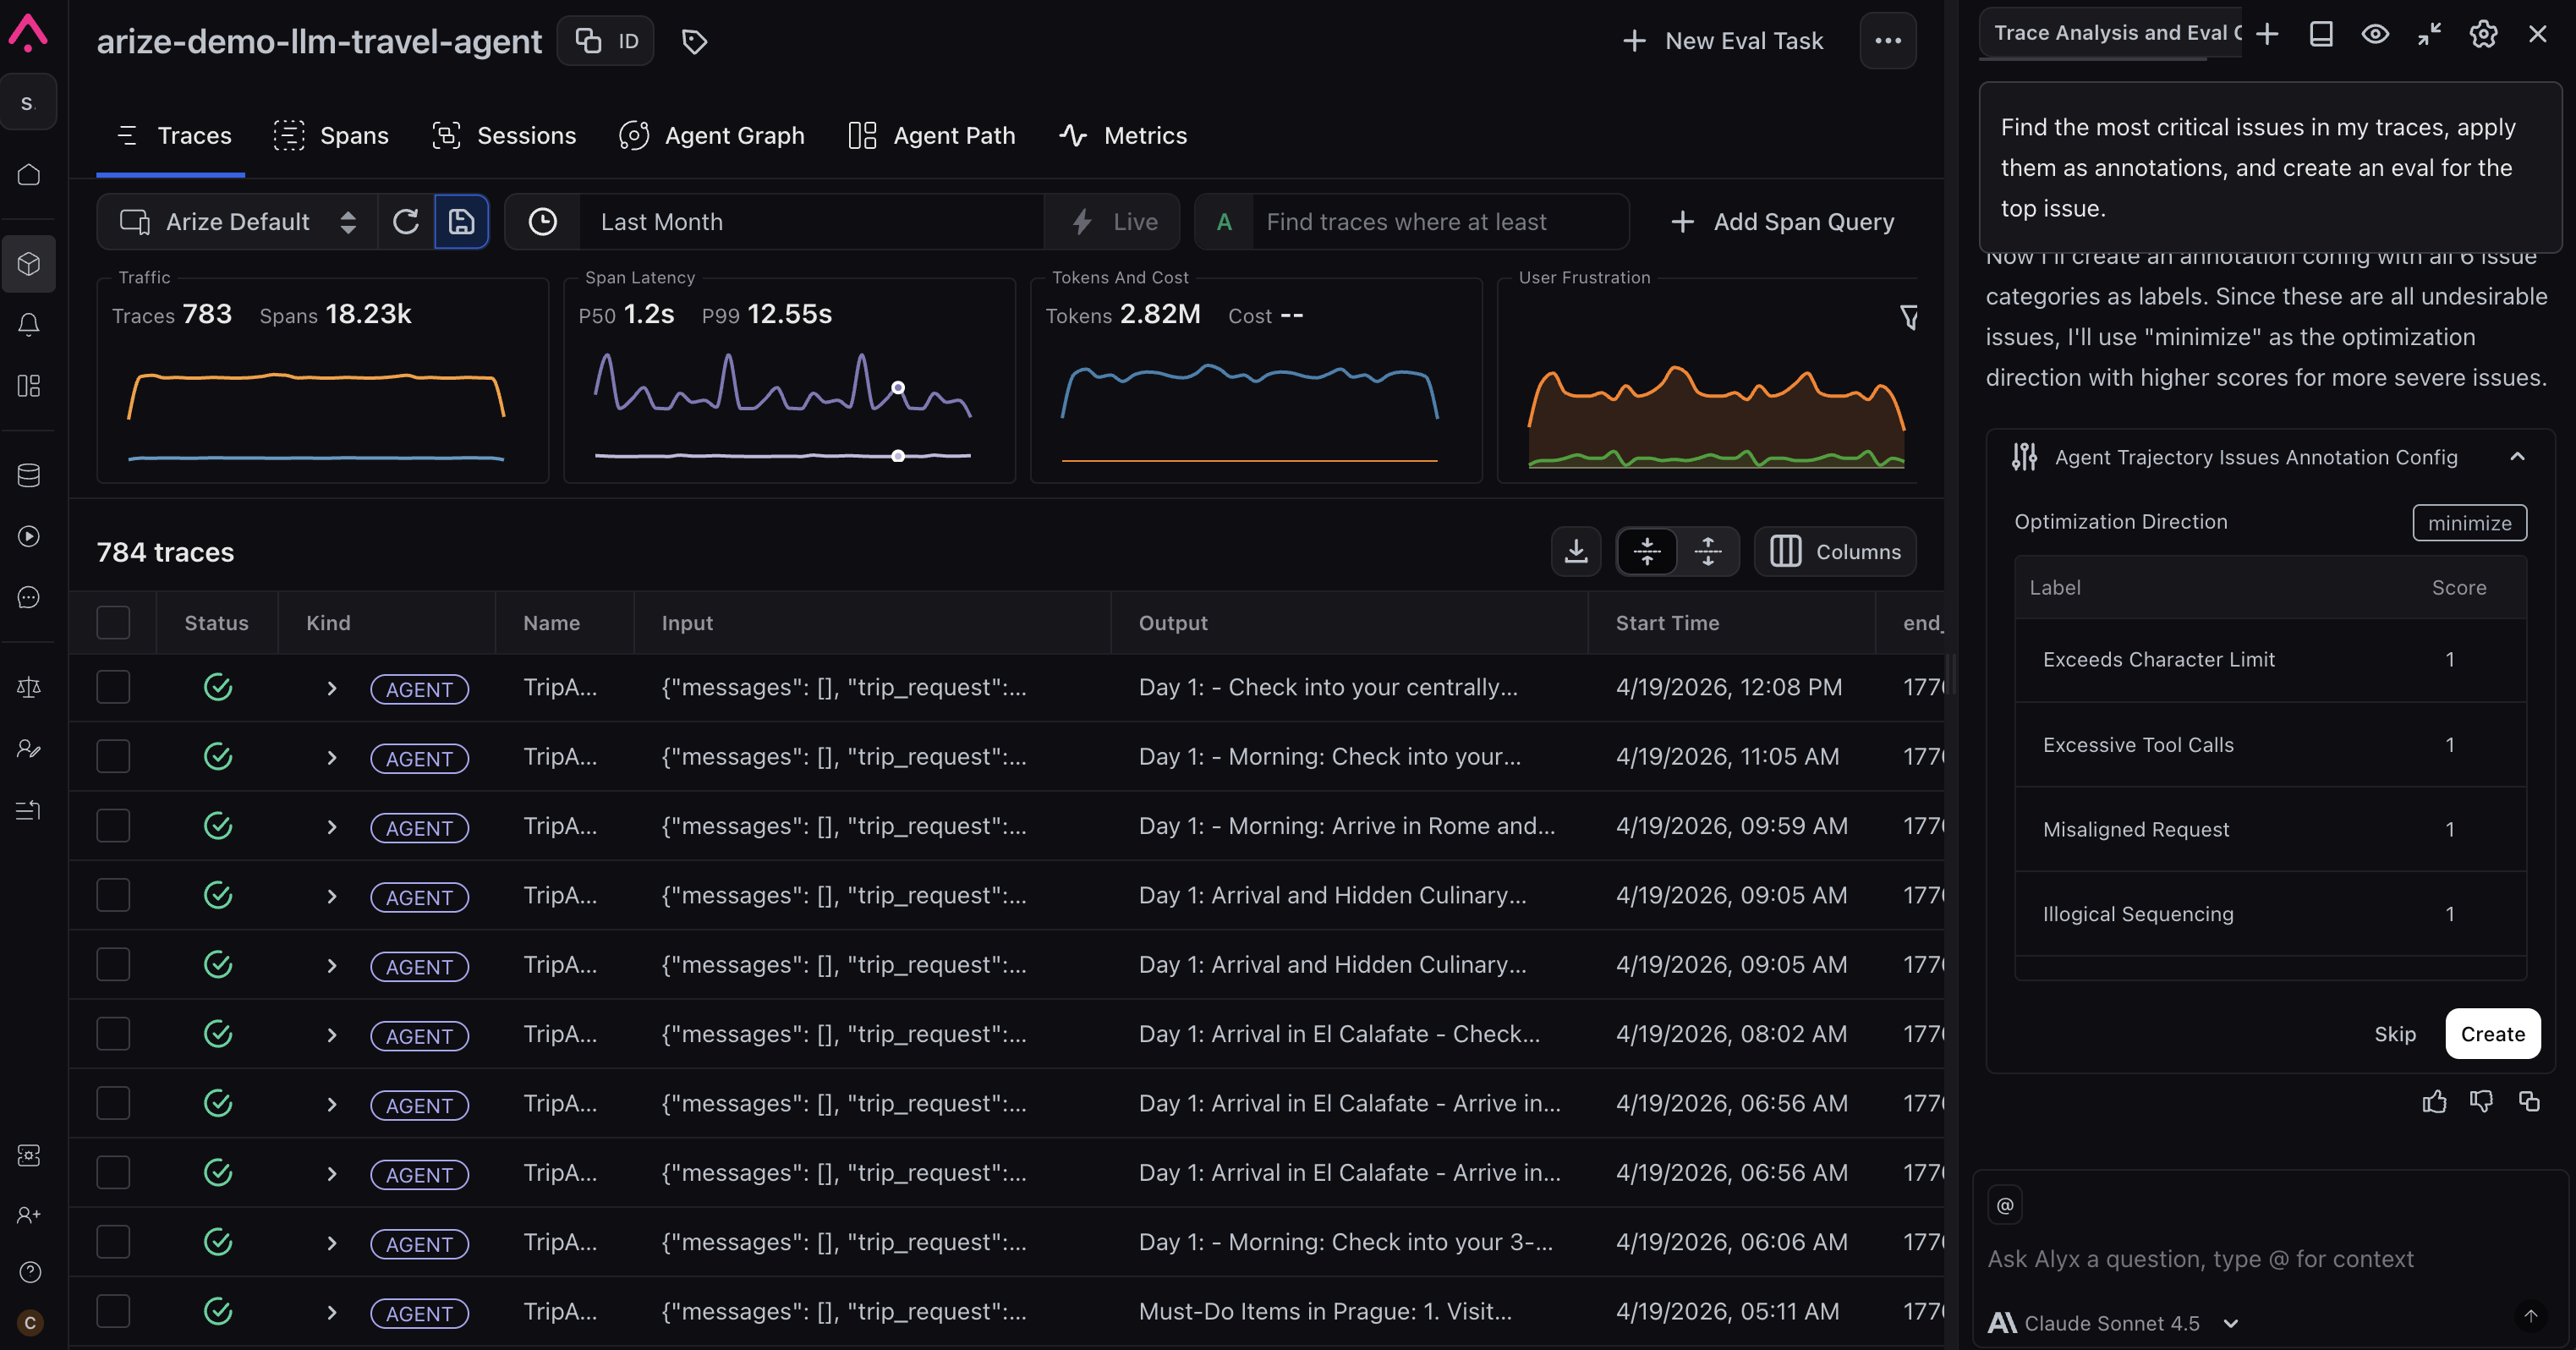Image resolution: width=2576 pixels, height=1350 pixels.
Task: Download the traces table
Action: click(x=1576, y=551)
